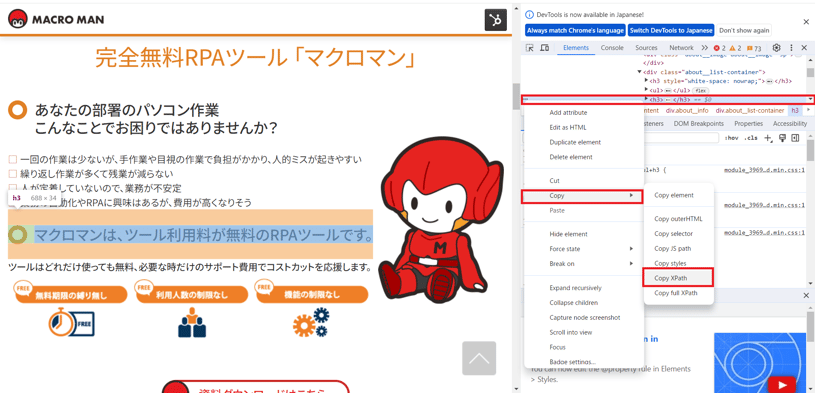Open the Copy submenu item

click(582, 196)
